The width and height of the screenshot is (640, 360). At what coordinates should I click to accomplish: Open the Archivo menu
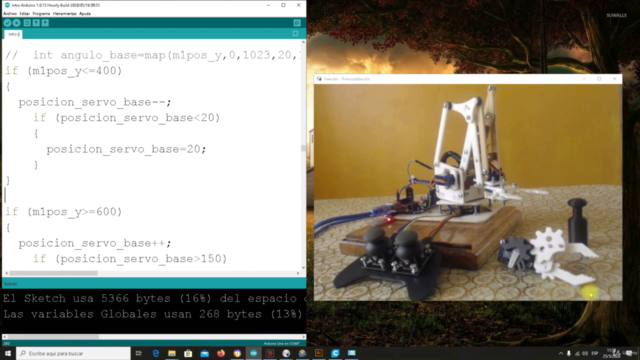point(10,13)
